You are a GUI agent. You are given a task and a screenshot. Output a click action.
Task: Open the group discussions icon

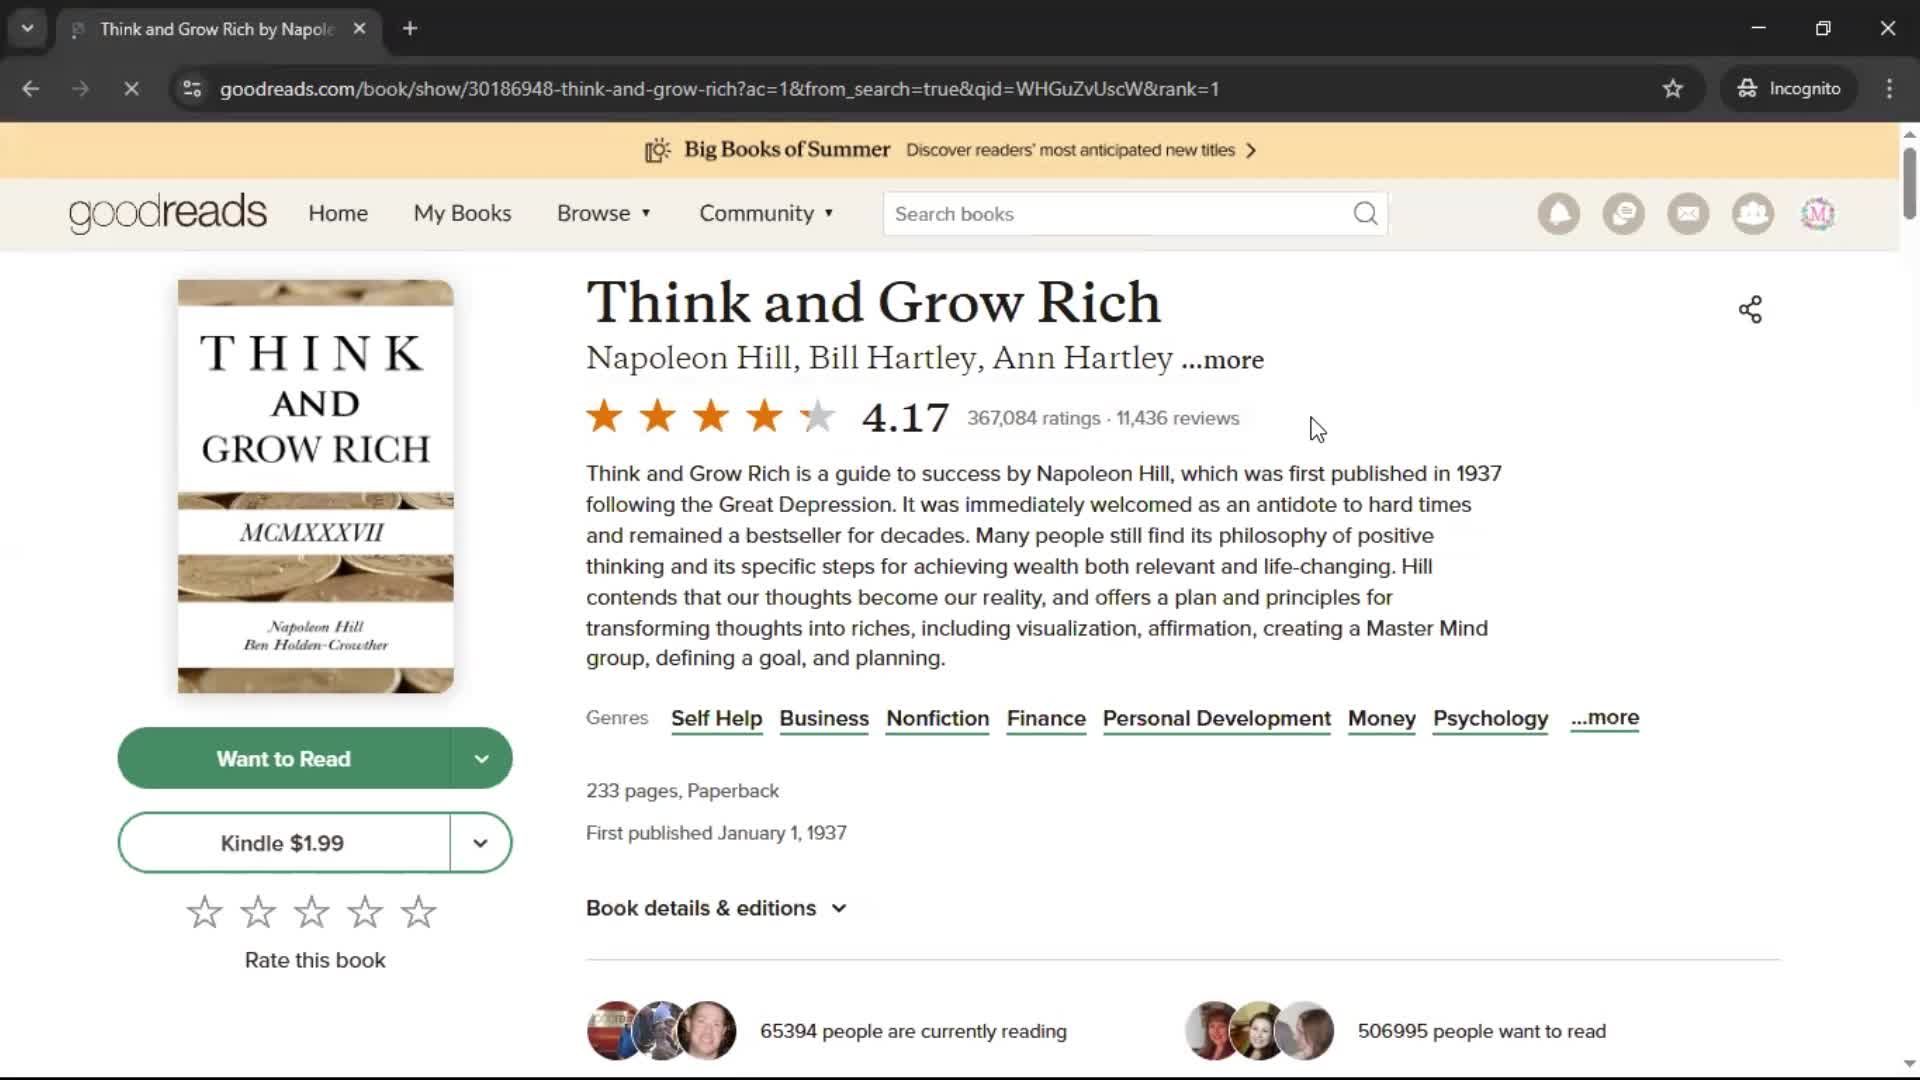(x=1624, y=214)
